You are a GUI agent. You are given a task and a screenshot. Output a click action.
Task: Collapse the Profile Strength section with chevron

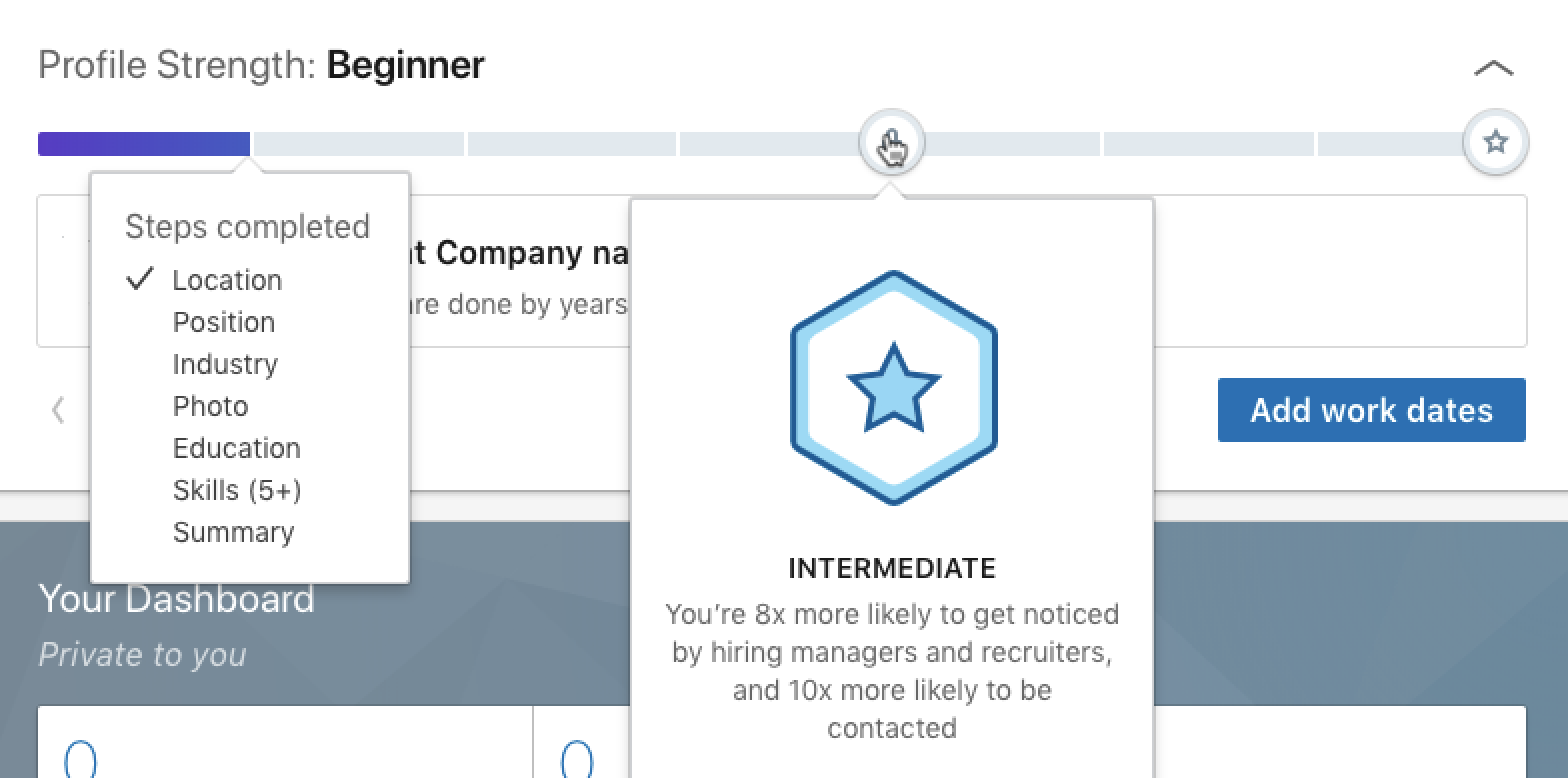coord(1493,69)
